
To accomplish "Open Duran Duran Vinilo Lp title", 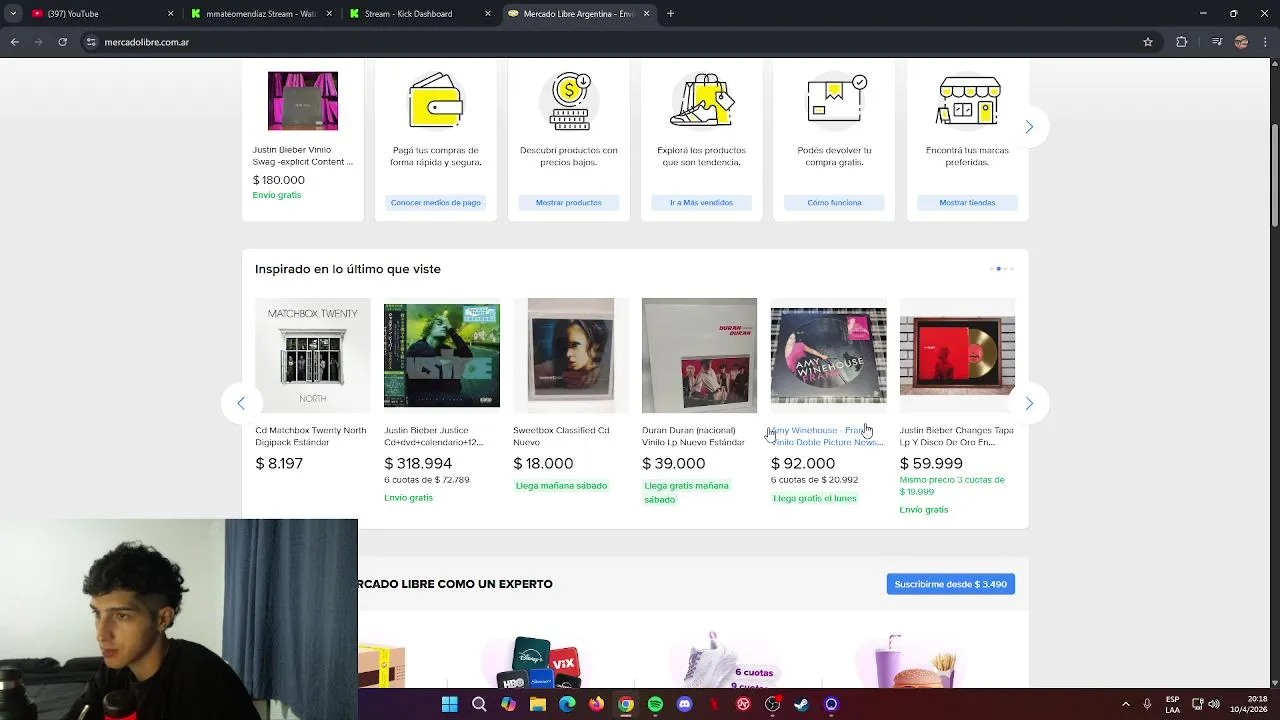I will pos(694,436).
